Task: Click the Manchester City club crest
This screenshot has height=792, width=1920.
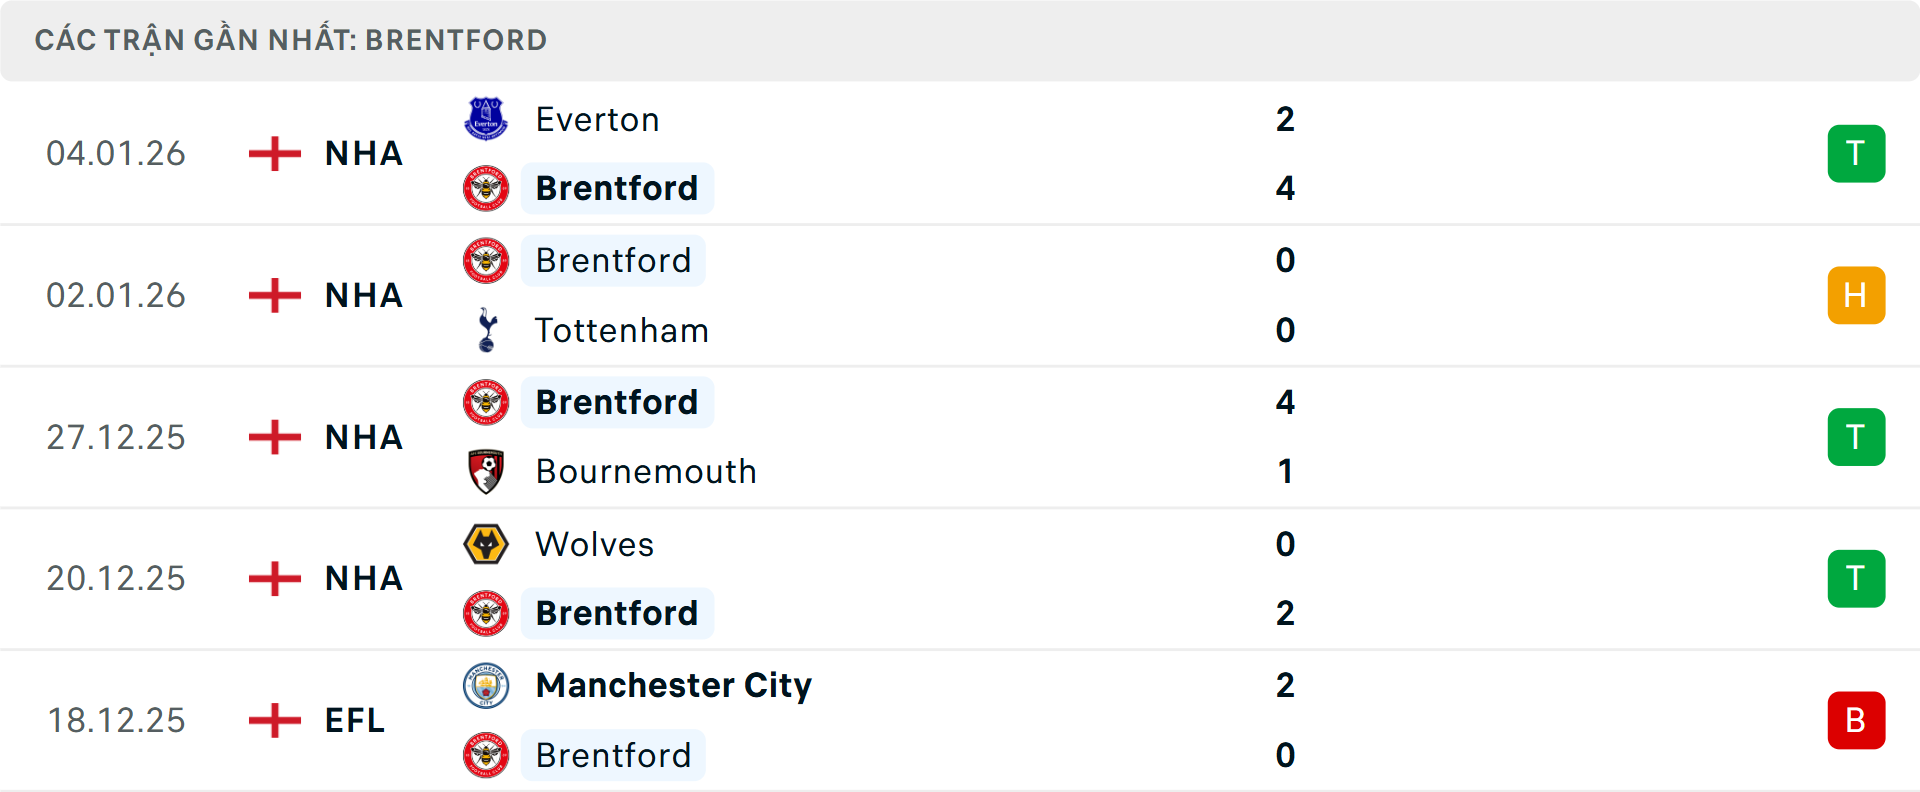Action: (x=486, y=686)
